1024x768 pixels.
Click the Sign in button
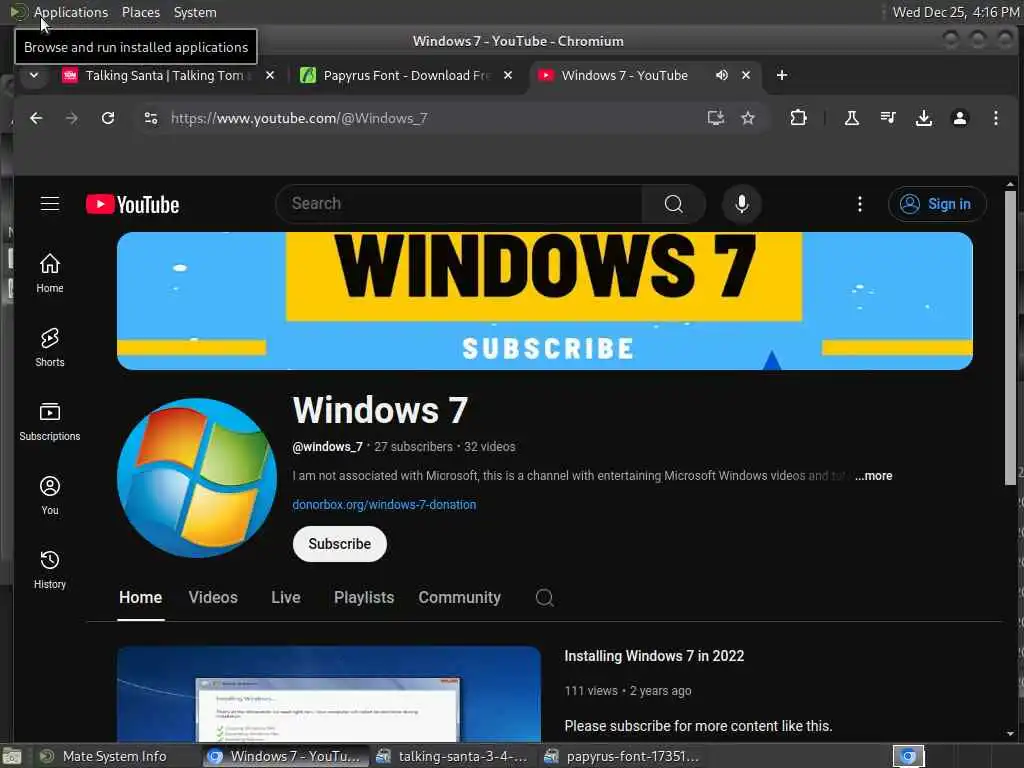pyautogui.click(x=936, y=204)
